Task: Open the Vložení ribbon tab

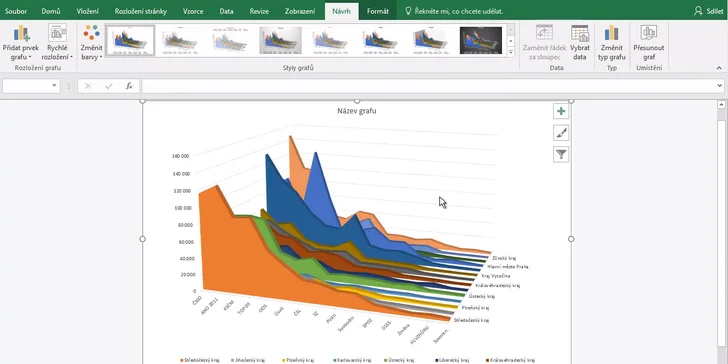Action: point(87,11)
